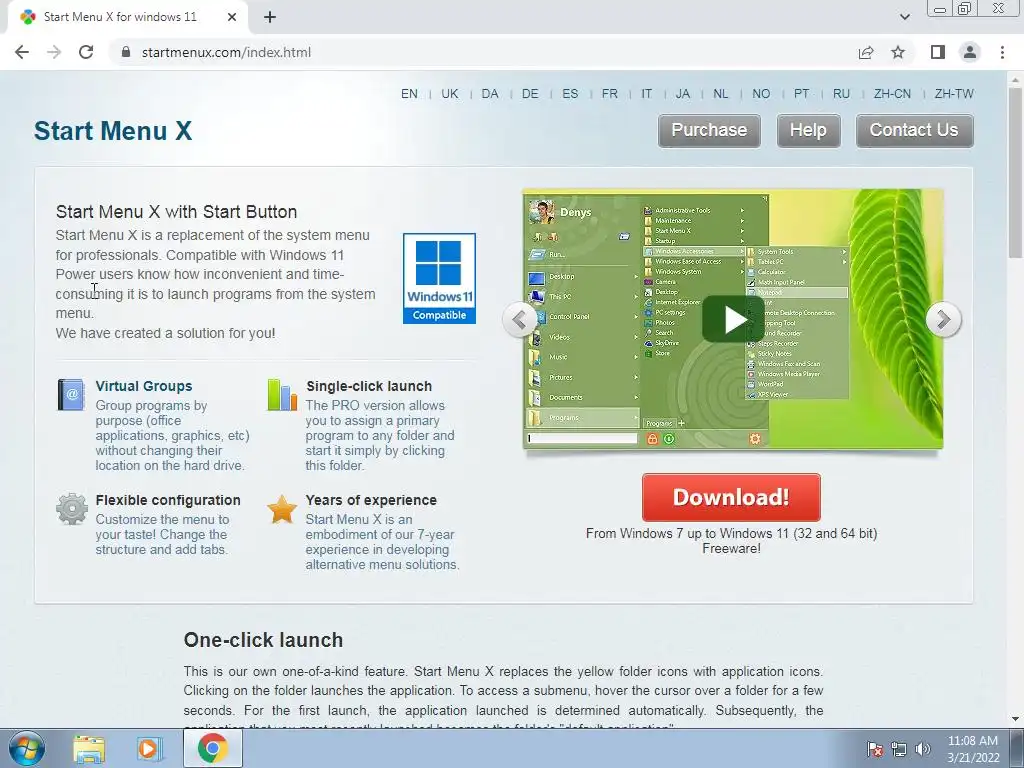Click the Virtual Groups heading link
Image resolution: width=1024 pixels, height=768 pixels.
(144, 386)
